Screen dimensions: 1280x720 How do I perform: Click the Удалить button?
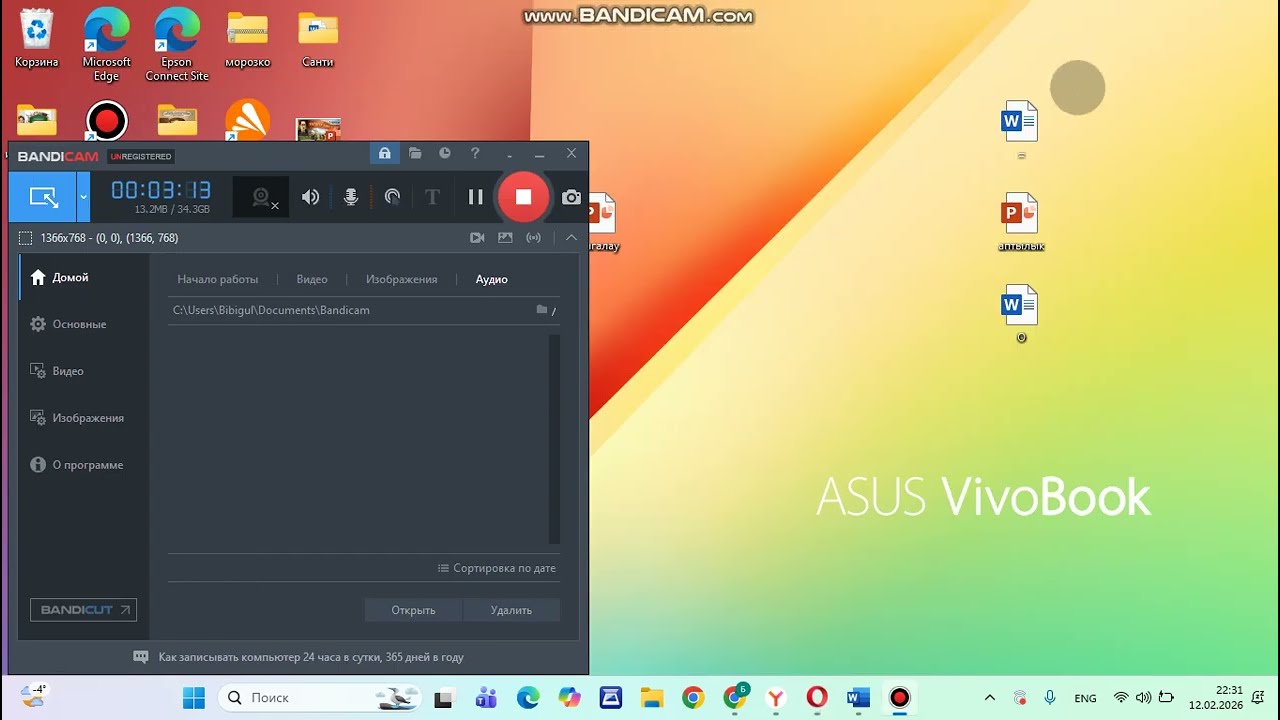(511, 610)
